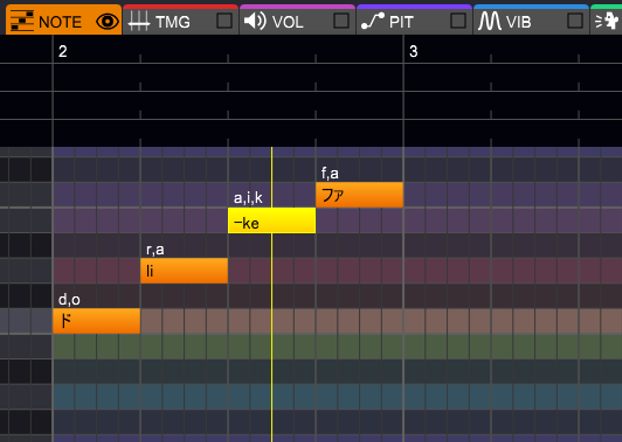Screen dimensions: 622x442
Task: Enable the VOL visibility checkbox
Action: click(341, 21)
